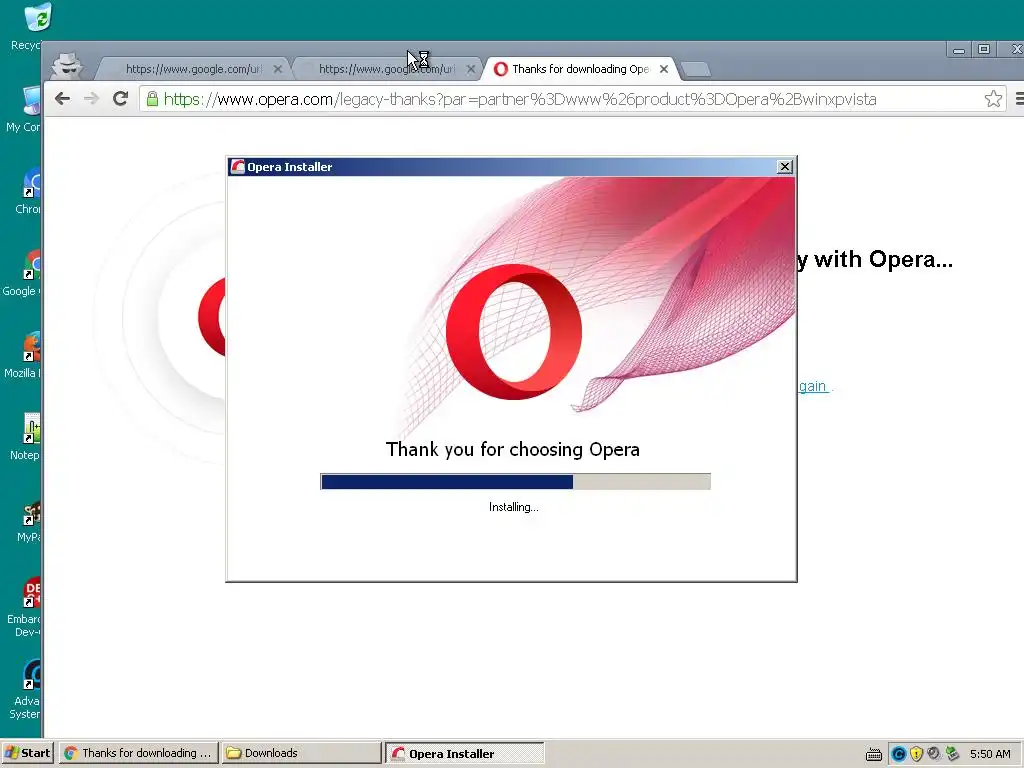Click the on-screen keyboard tray icon

pos(874,754)
